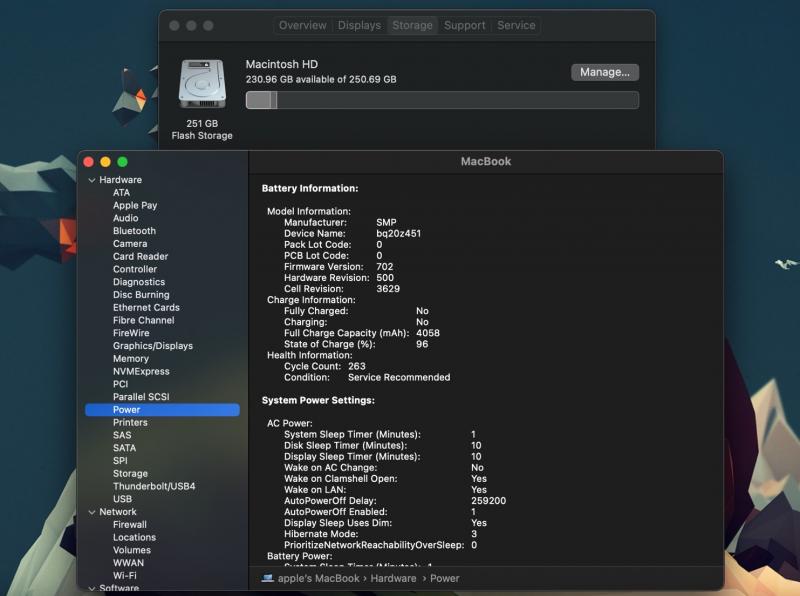Open Controller hardware entry
This screenshot has height=596, width=800.
[x=135, y=269]
